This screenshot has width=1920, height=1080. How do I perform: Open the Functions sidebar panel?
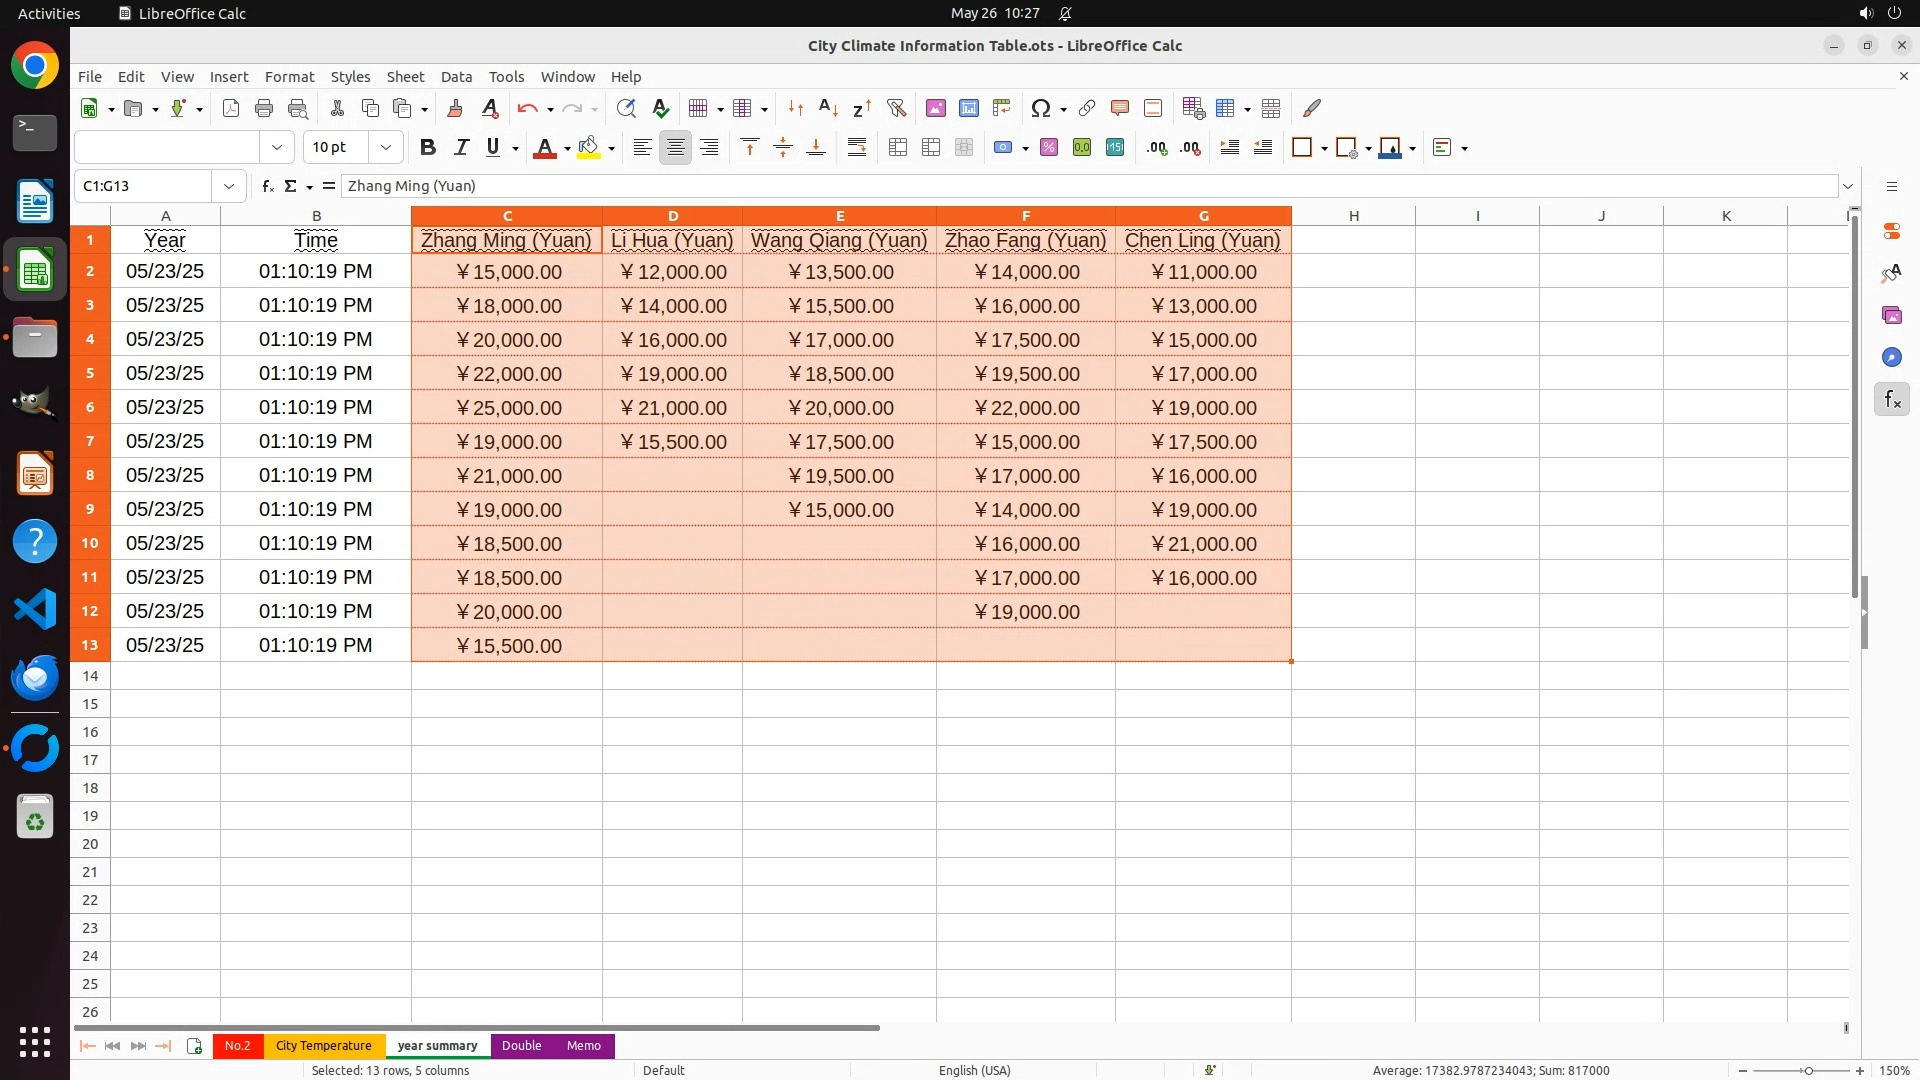1891,400
